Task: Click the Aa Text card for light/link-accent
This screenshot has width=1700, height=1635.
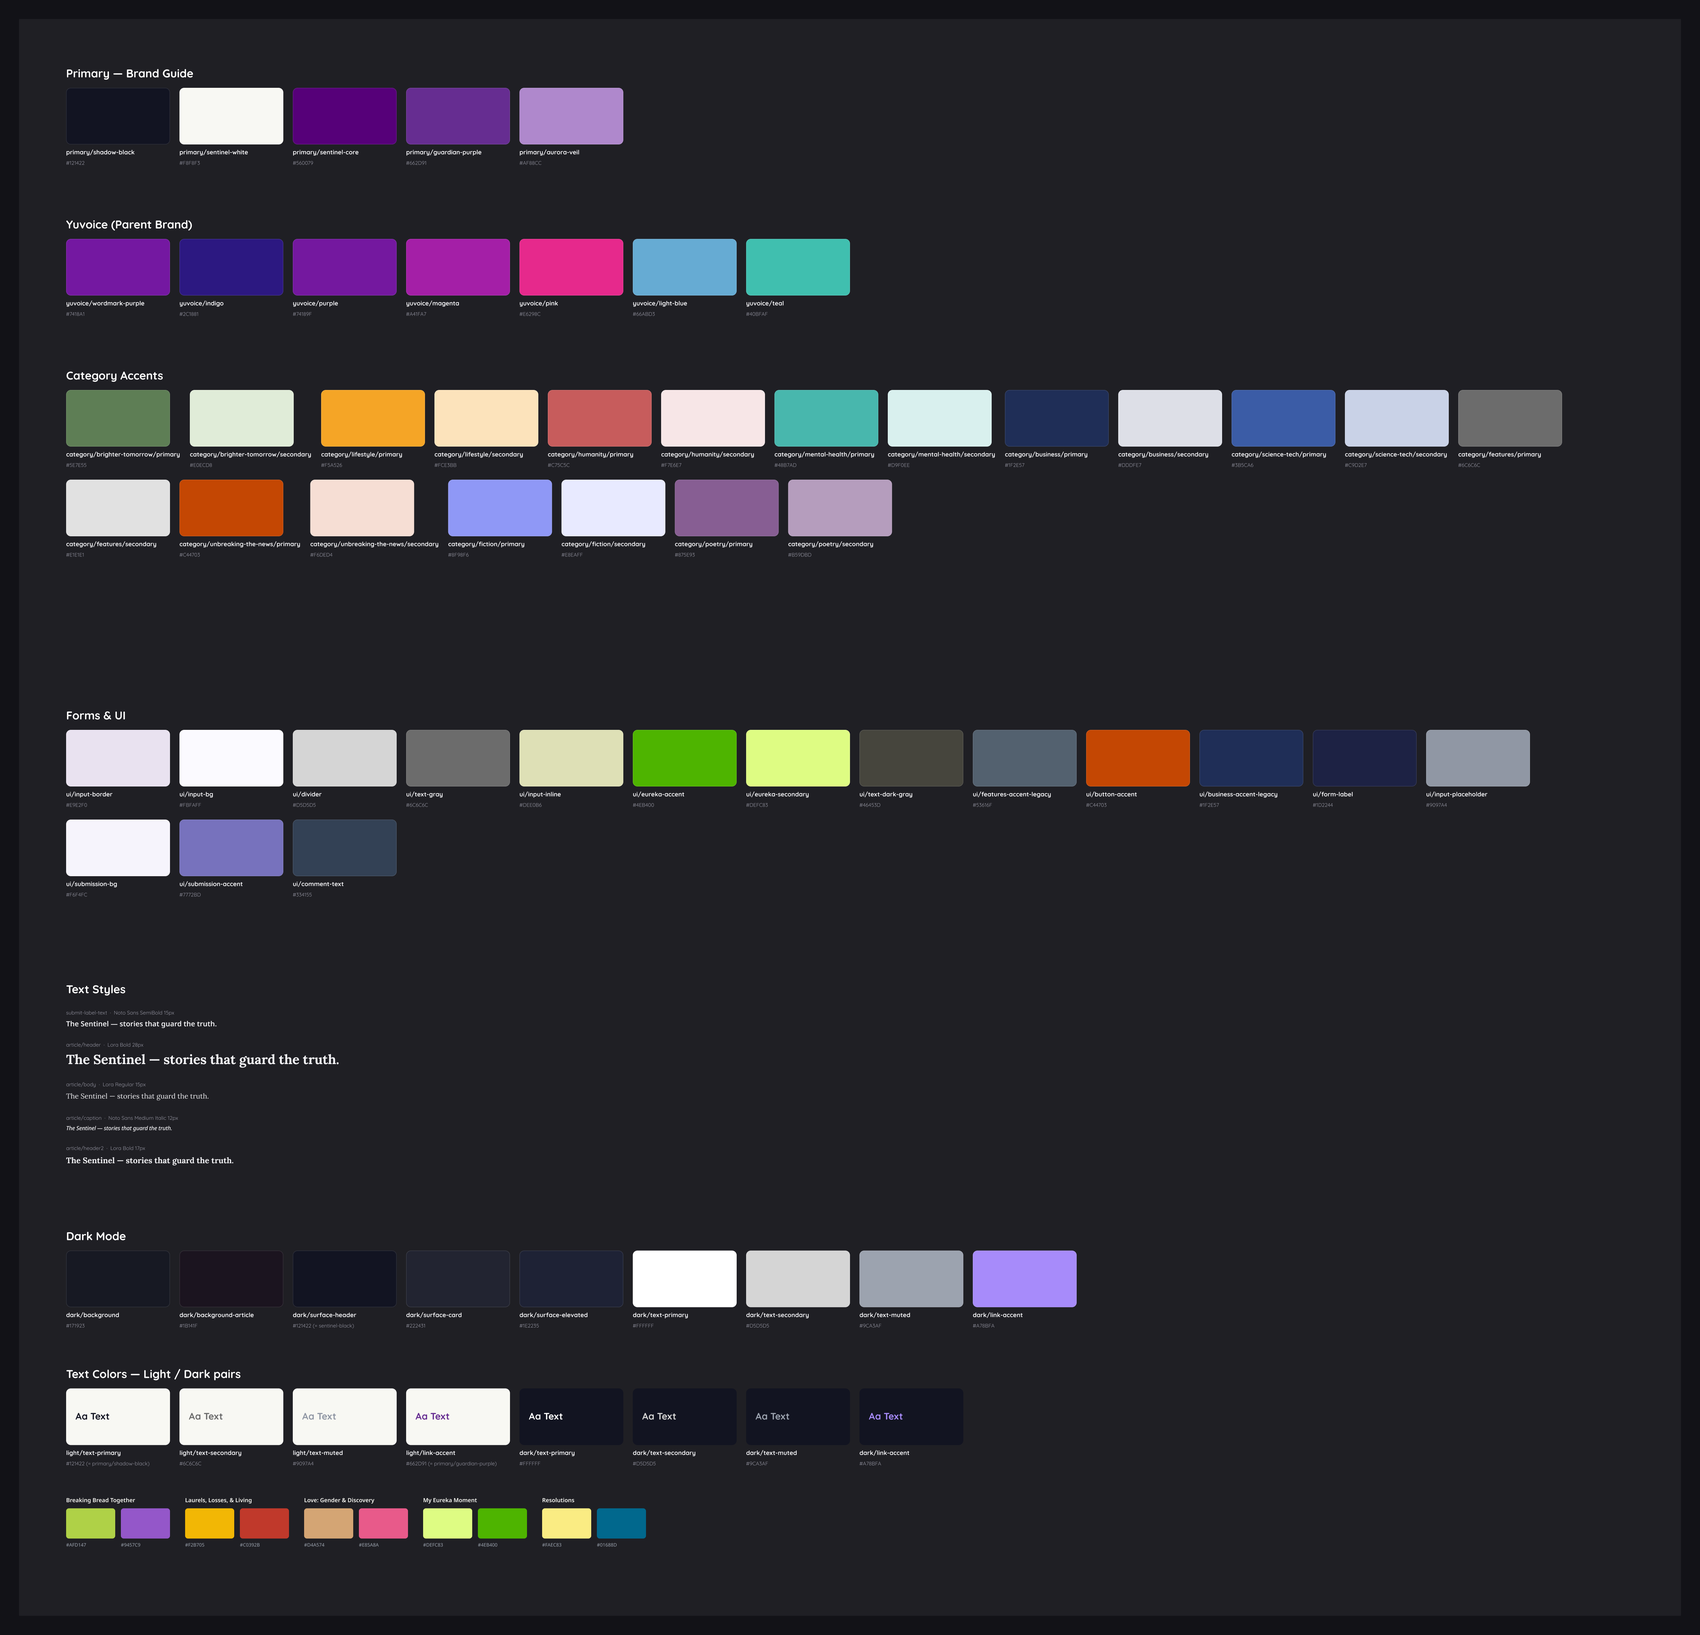Action: [458, 1417]
